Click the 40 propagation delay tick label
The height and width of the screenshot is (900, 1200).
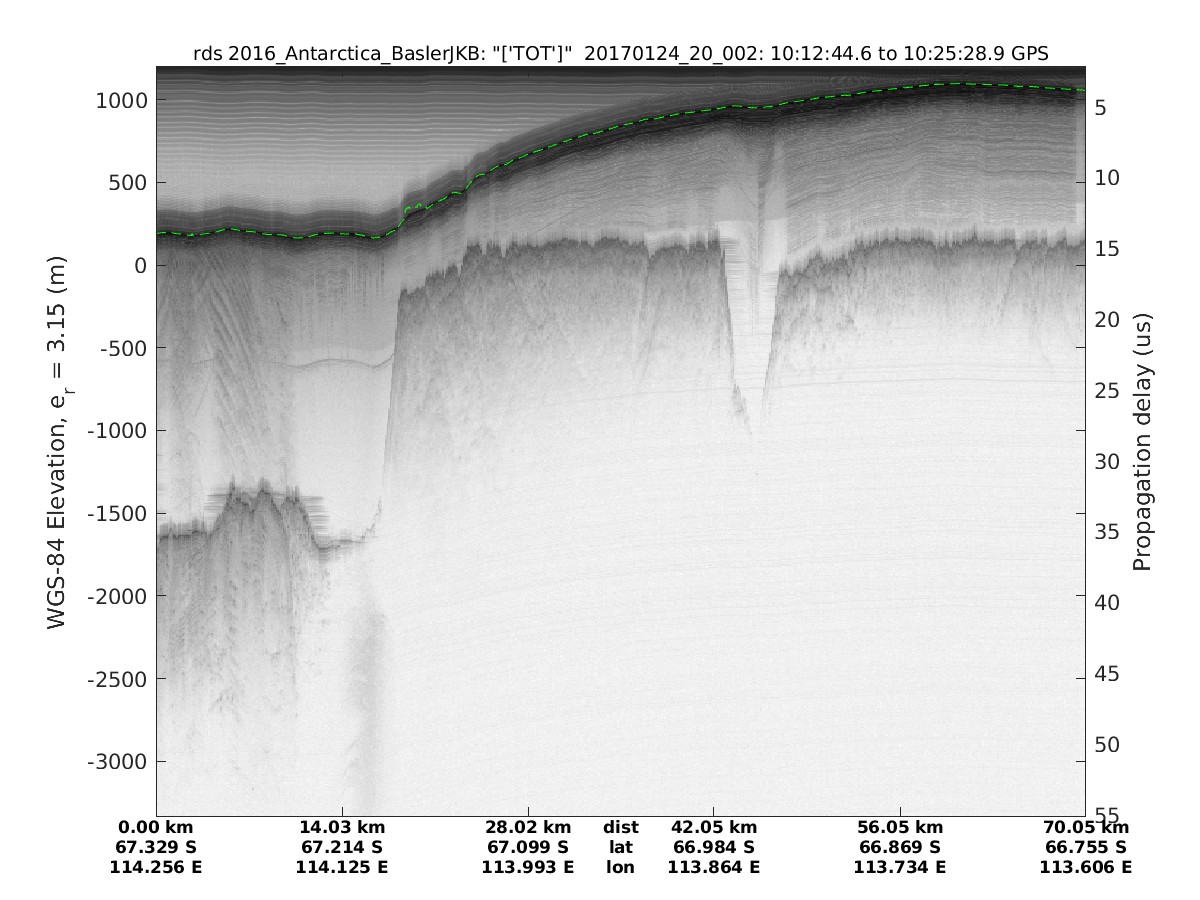pyautogui.click(x=1105, y=603)
